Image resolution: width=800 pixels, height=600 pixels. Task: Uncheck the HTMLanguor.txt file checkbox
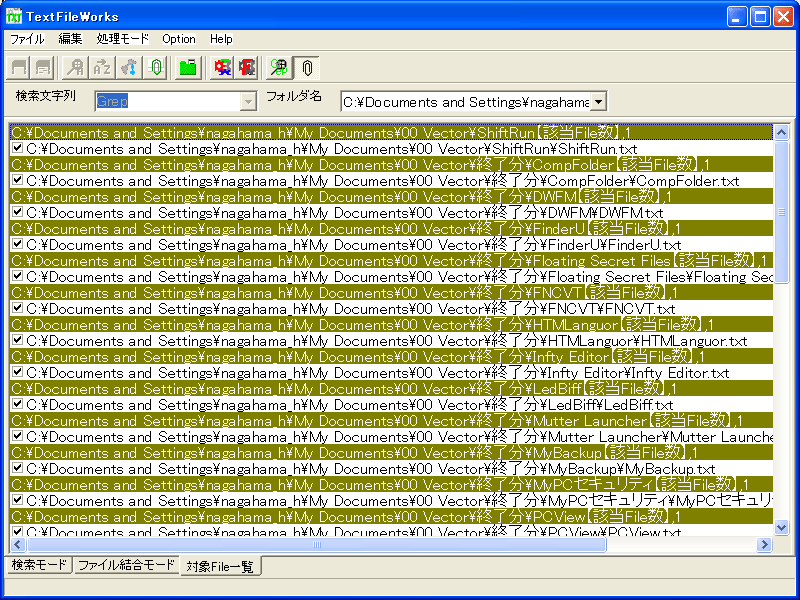(17, 340)
